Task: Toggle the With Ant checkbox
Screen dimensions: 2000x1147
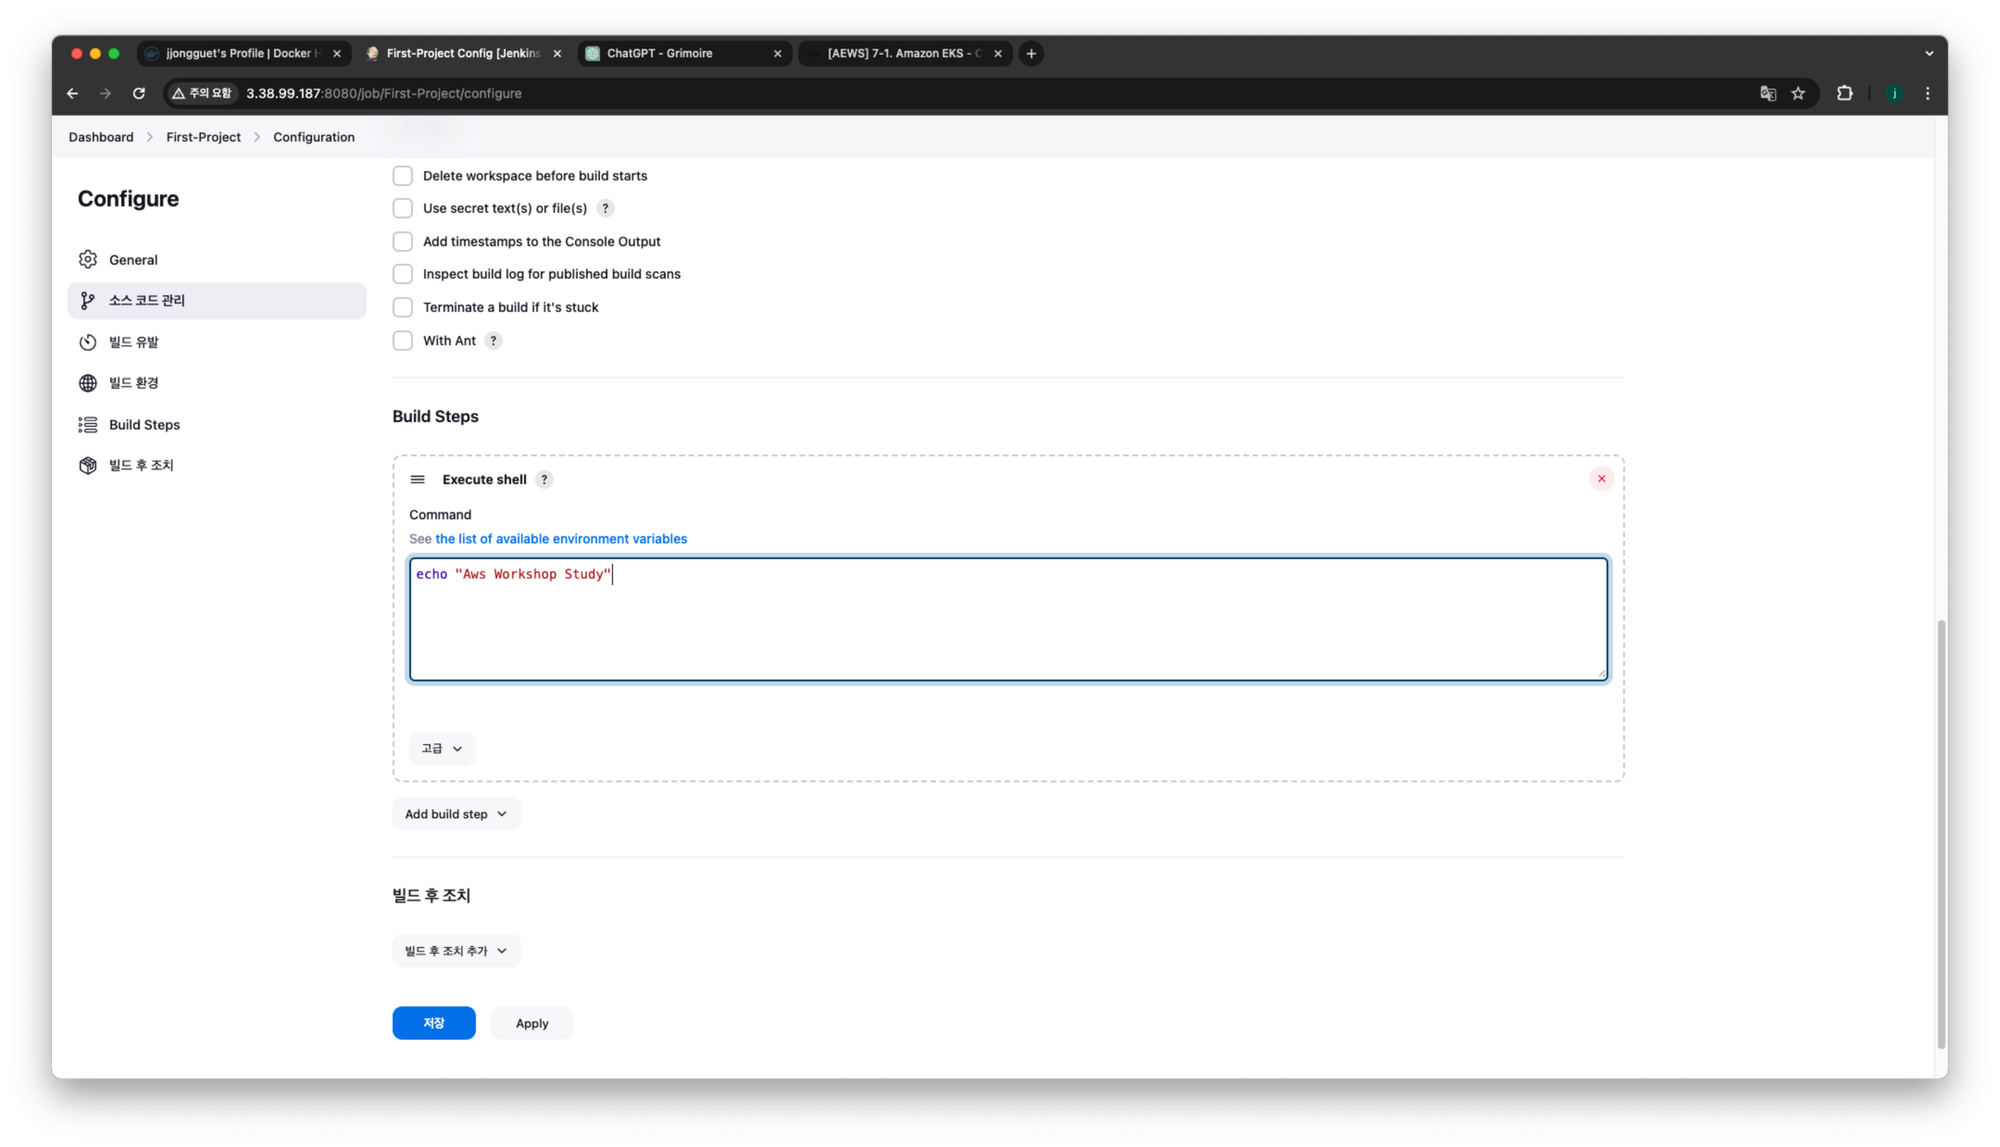Action: coord(403,341)
